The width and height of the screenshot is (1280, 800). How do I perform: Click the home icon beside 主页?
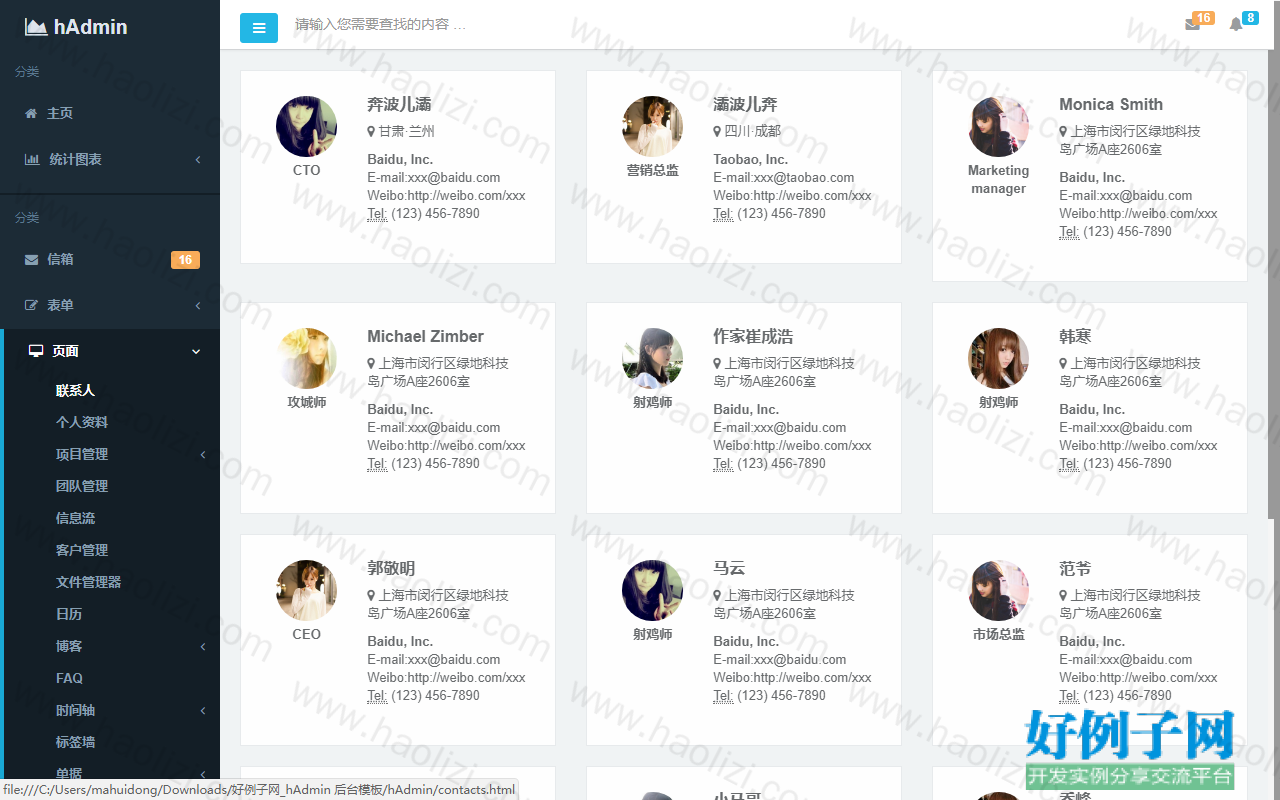(x=31, y=114)
